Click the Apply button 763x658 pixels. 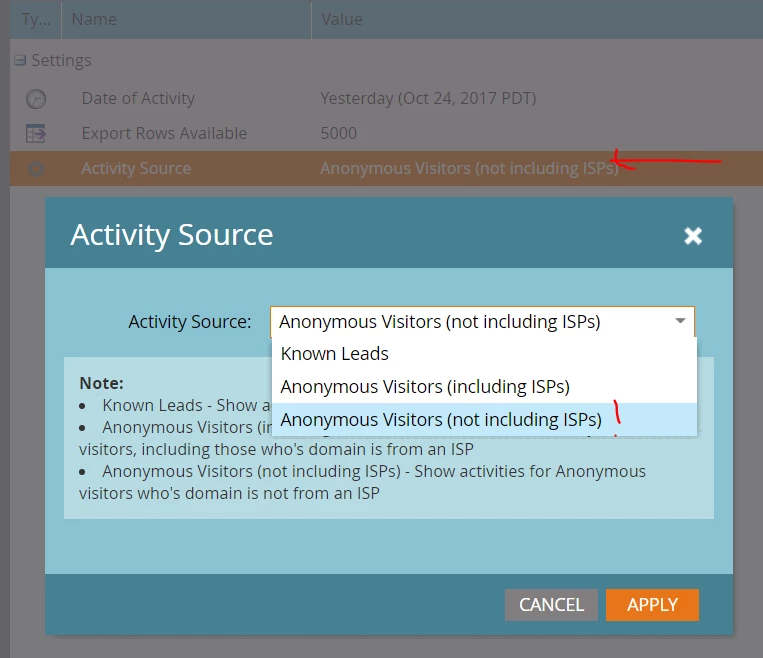coord(652,605)
